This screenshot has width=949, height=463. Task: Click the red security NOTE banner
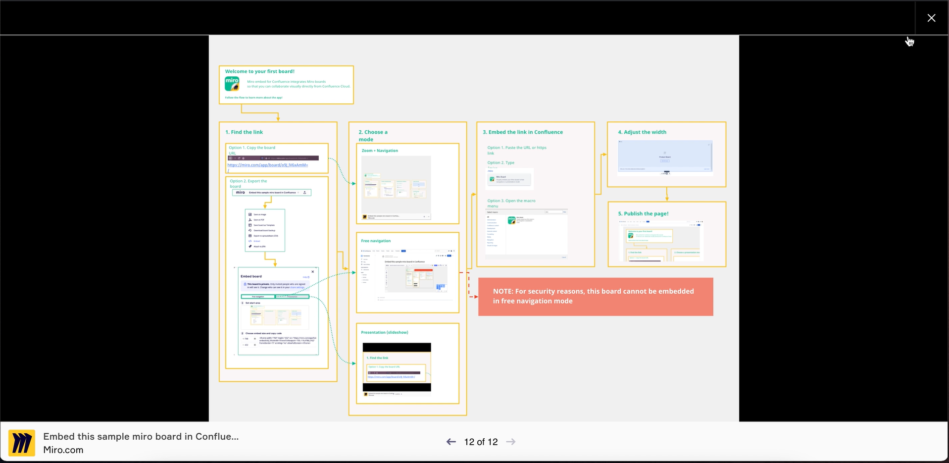point(596,297)
